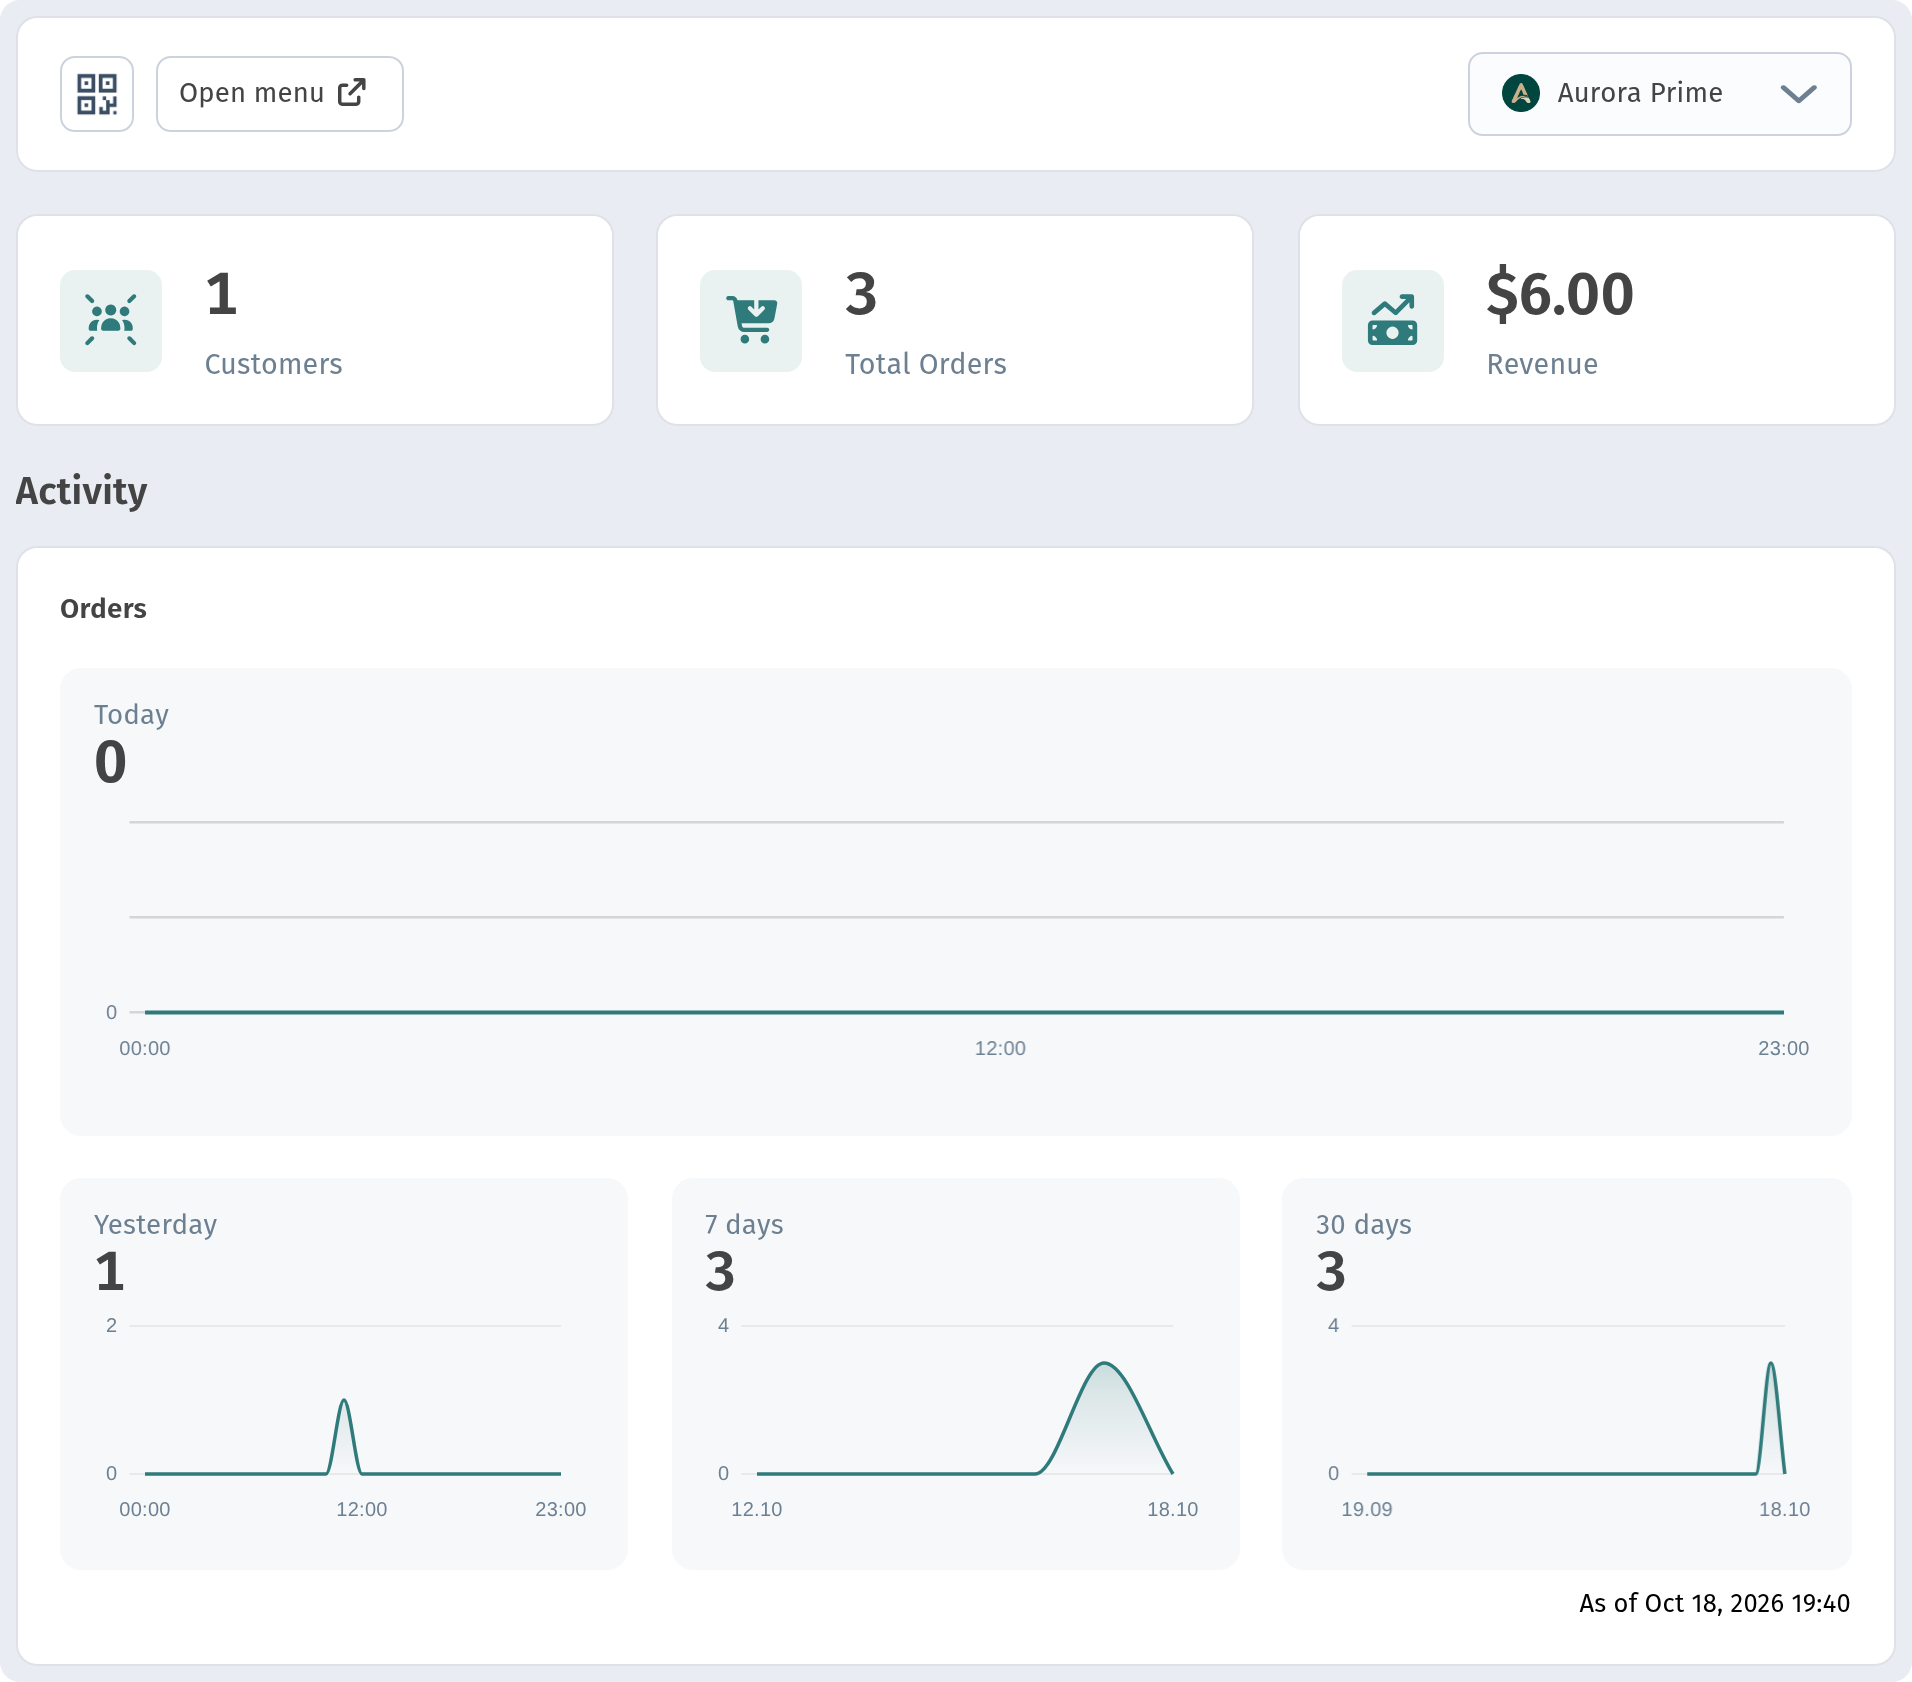Select the Customers label
Viewport: 1912px width, 1682px height.
274,364
